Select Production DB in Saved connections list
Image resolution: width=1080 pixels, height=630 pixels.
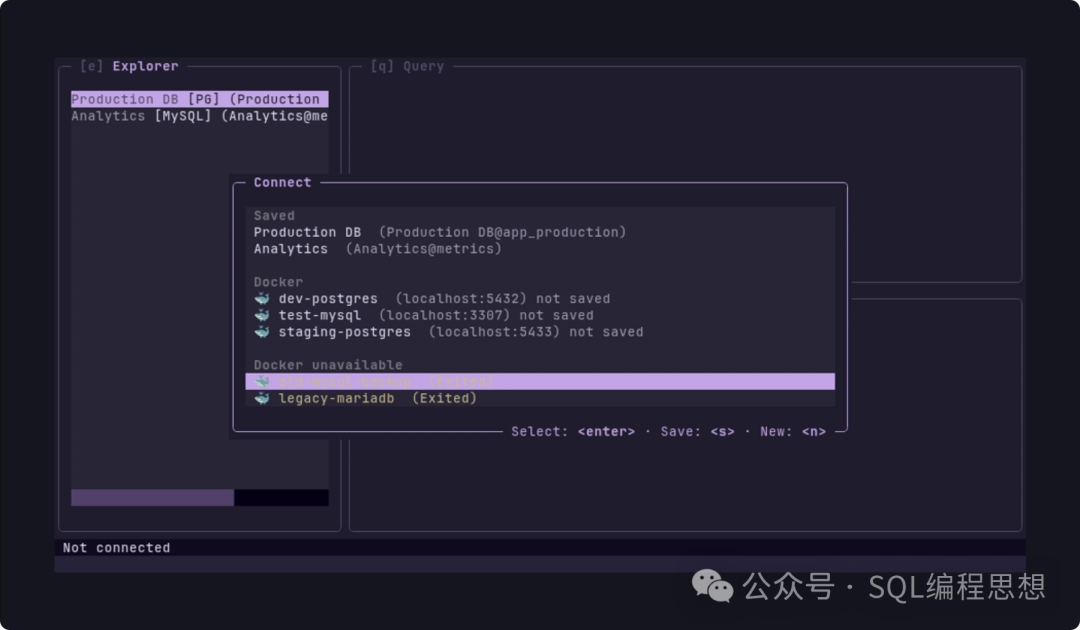pos(308,232)
